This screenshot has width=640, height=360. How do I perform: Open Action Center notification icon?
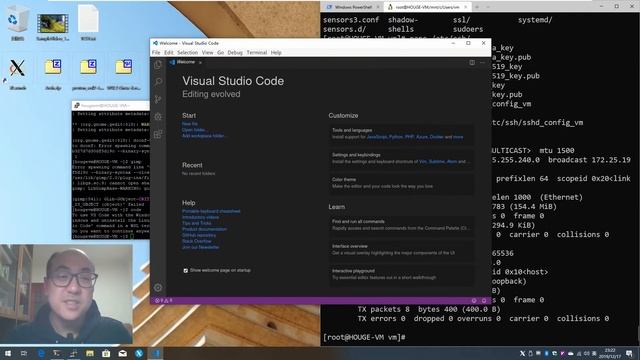pos(630,353)
